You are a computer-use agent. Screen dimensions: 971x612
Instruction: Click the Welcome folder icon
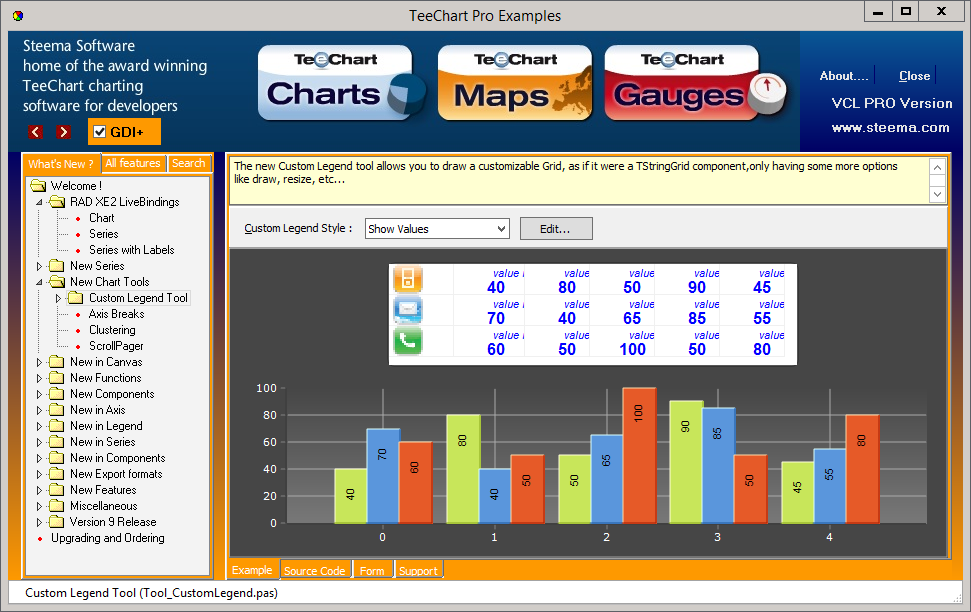click(x=38, y=186)
